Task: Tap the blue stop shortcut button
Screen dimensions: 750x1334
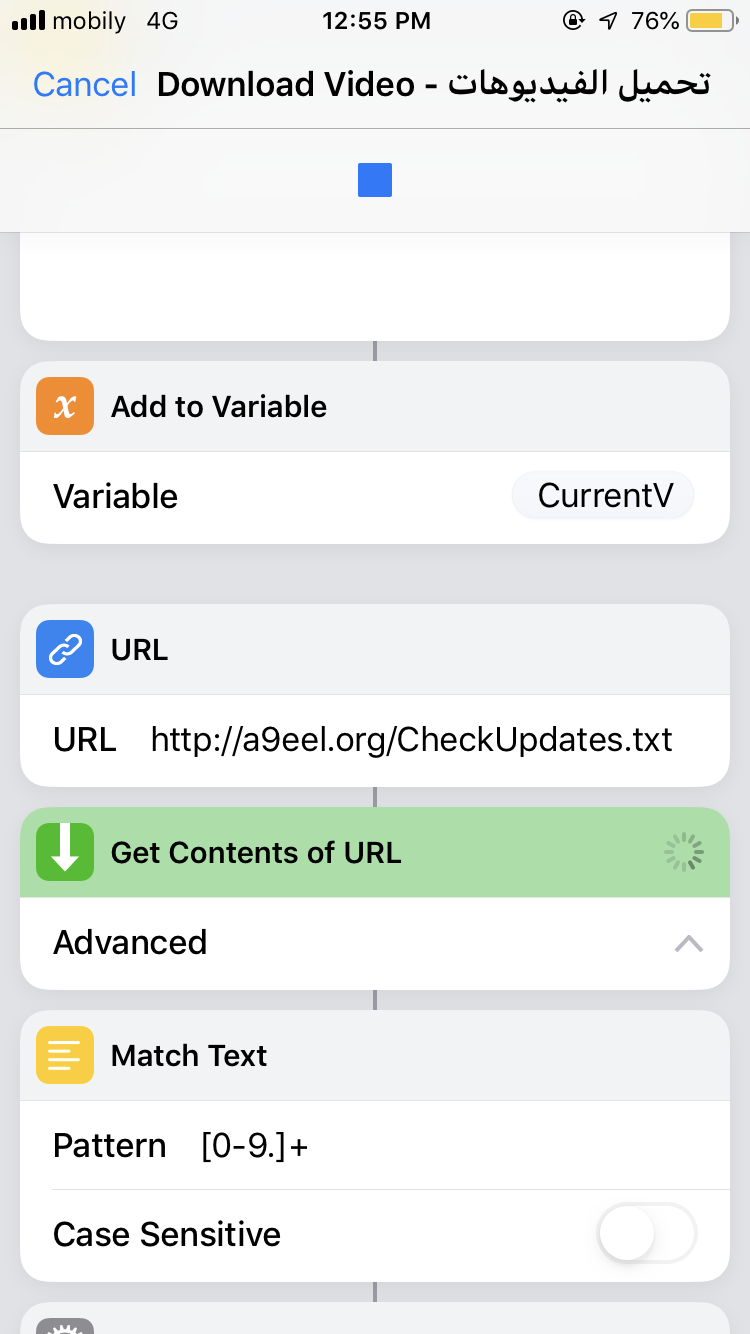Action: point(375,180)
